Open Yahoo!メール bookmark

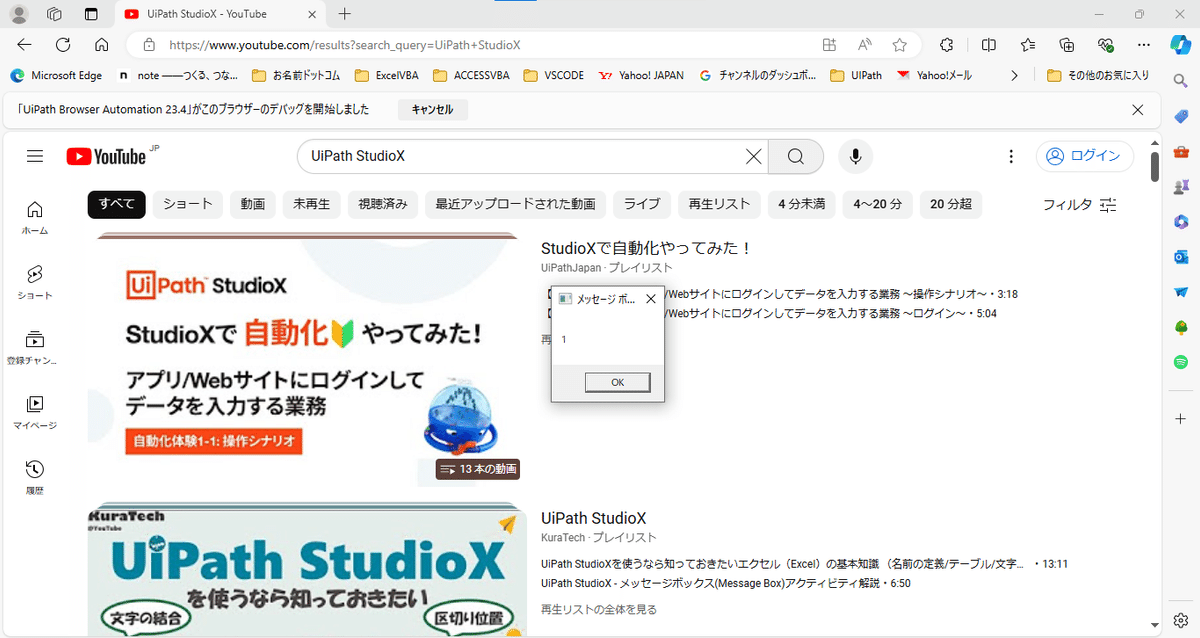934,75
